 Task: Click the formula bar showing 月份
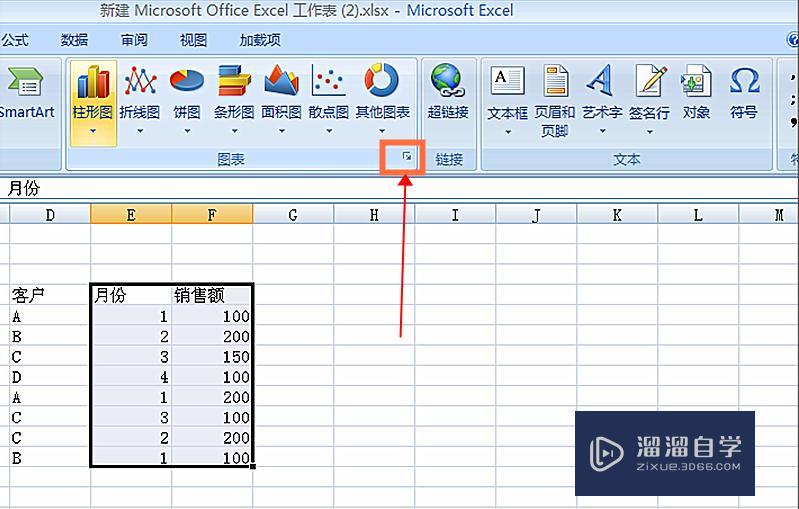click(x=399, y=189)
